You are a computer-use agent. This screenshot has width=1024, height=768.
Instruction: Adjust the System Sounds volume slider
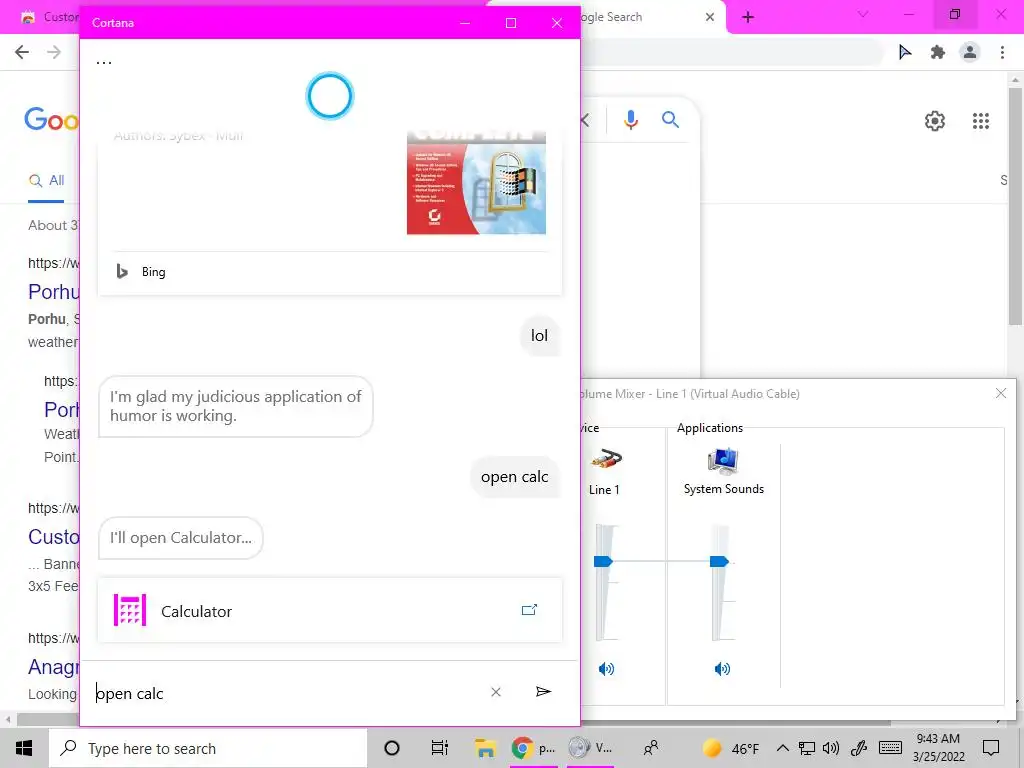point(719,562)
